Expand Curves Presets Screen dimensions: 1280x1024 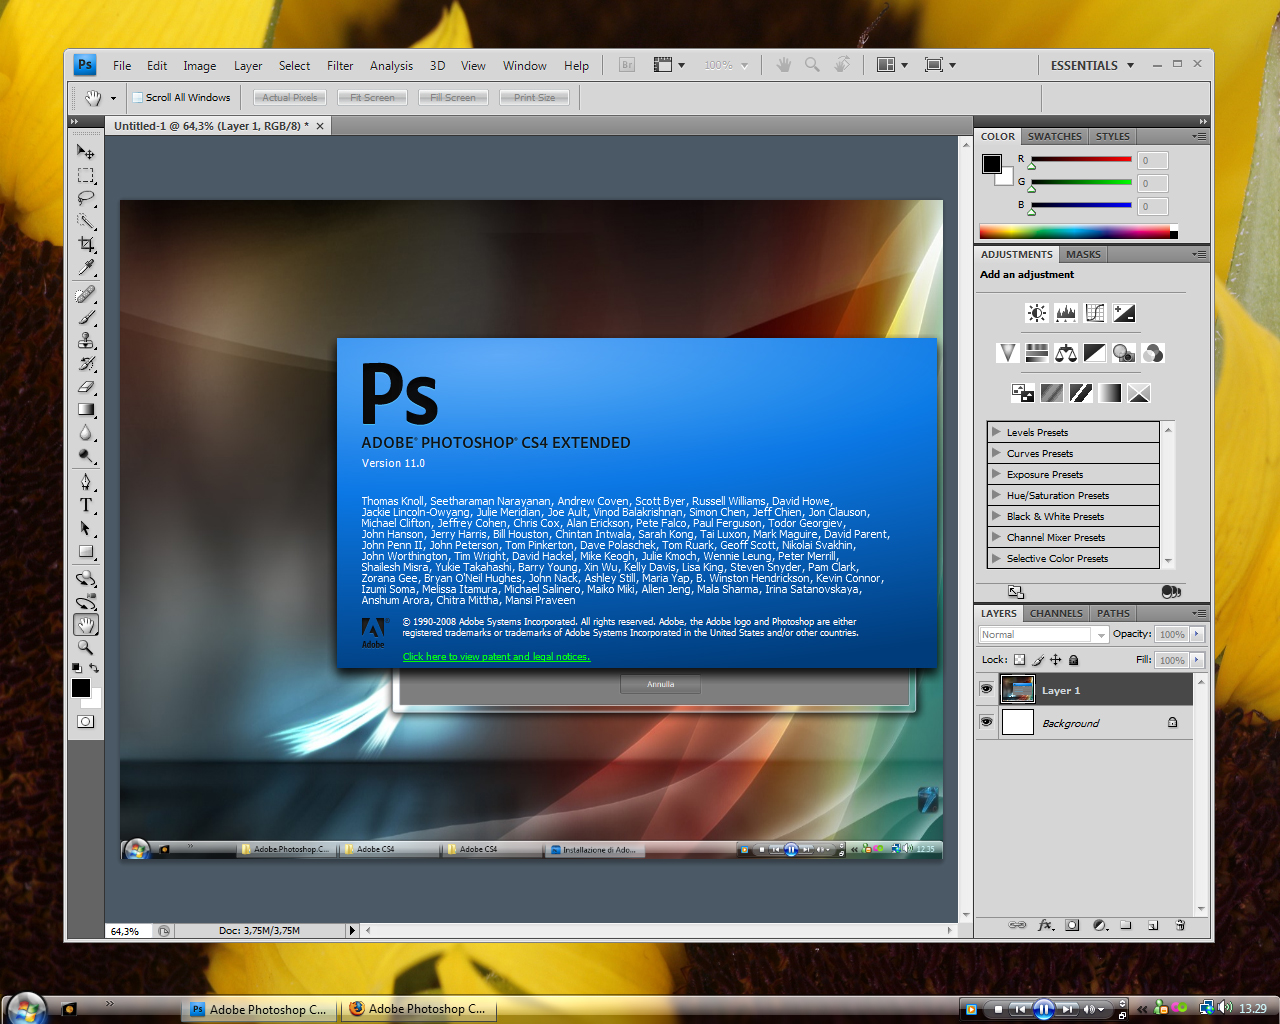[996, 453]
